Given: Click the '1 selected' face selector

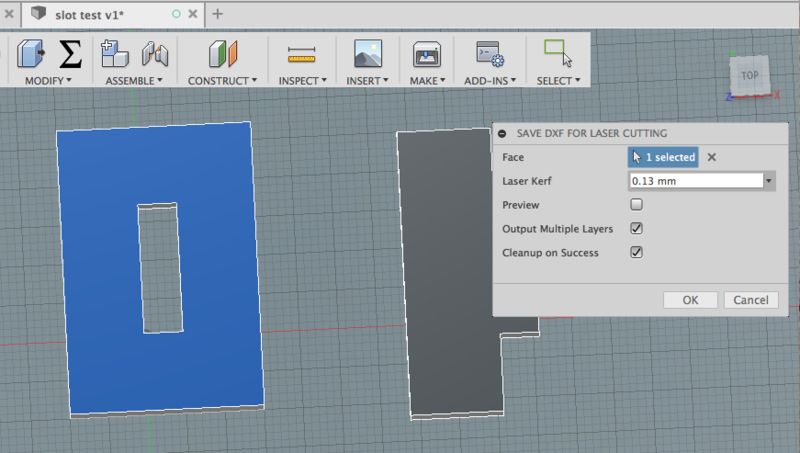Looking at the screenshot, I should pyautogui.click(x=663, y=157).
